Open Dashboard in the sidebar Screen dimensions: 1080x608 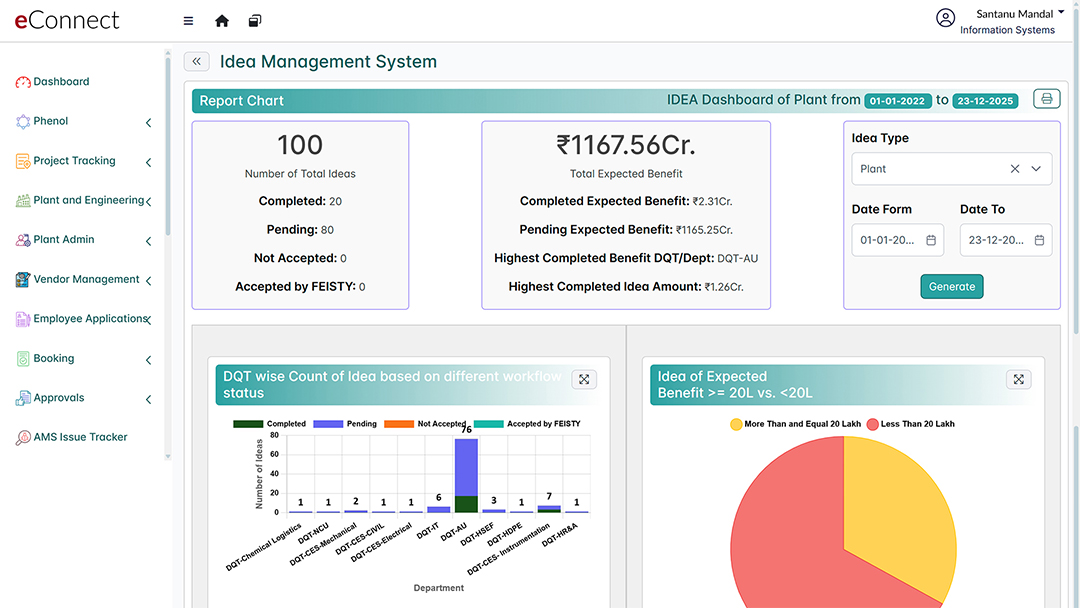[x=61, y=81]
